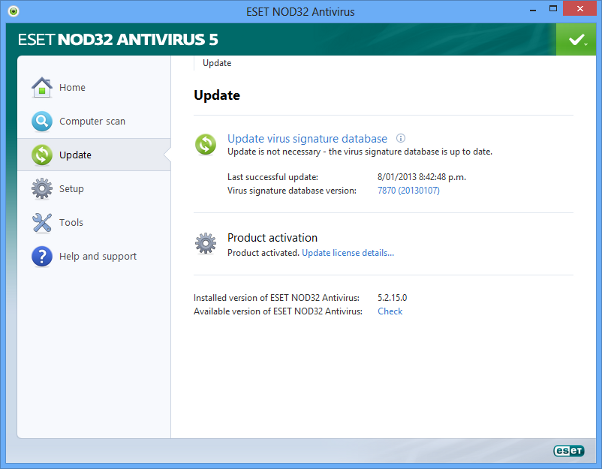Minimize the ESET NOD32 window
Image resolution: width=602 pixels, height=469 pixels.
click(x=533, y=9)
